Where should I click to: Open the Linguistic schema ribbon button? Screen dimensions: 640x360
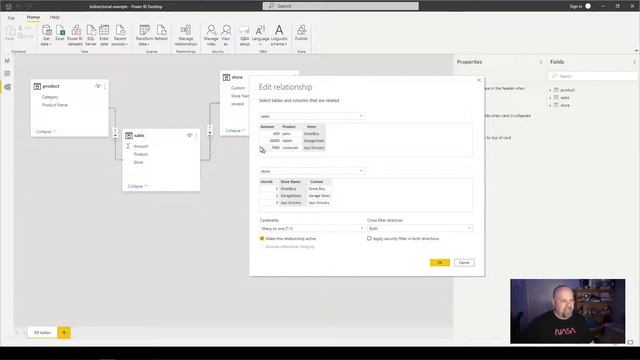click(279, 35)
